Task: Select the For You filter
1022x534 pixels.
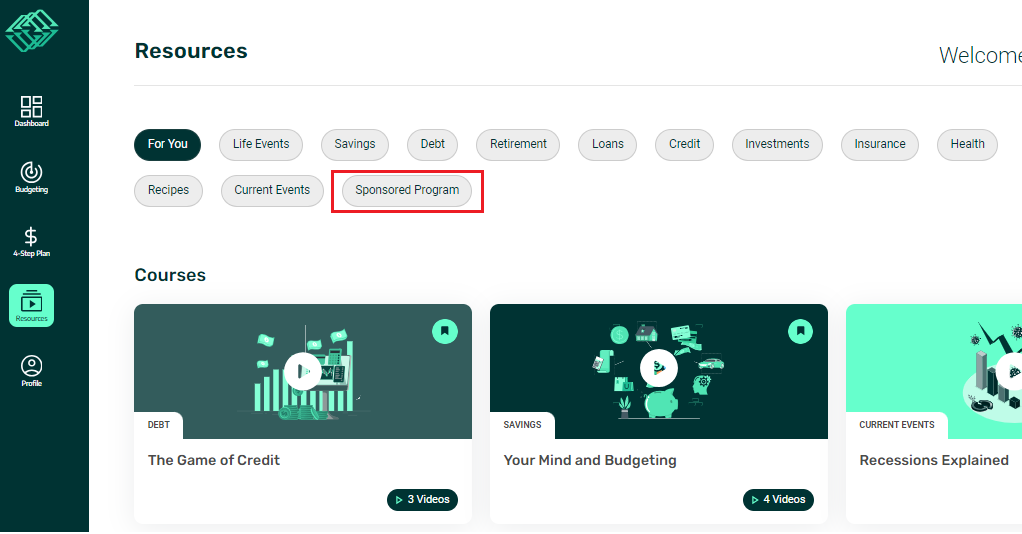Action: coord(168,144)
